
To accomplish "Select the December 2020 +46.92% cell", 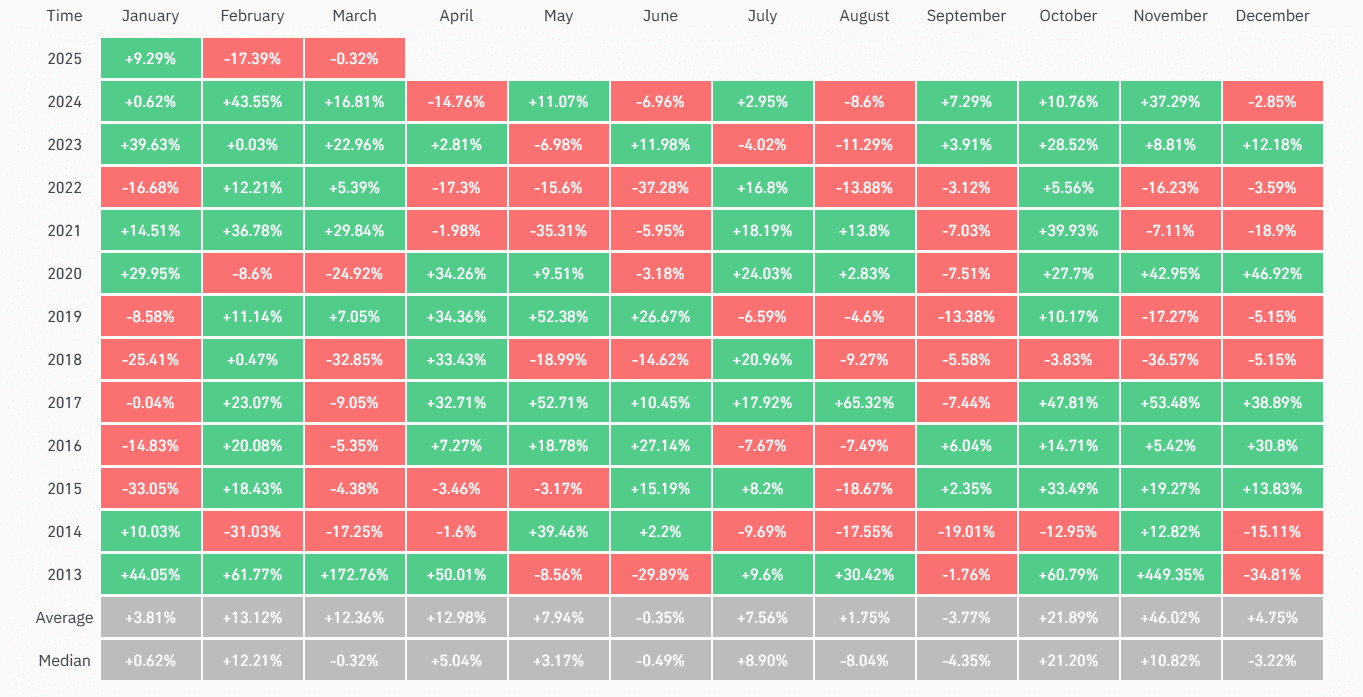I will pos(1272,274).
